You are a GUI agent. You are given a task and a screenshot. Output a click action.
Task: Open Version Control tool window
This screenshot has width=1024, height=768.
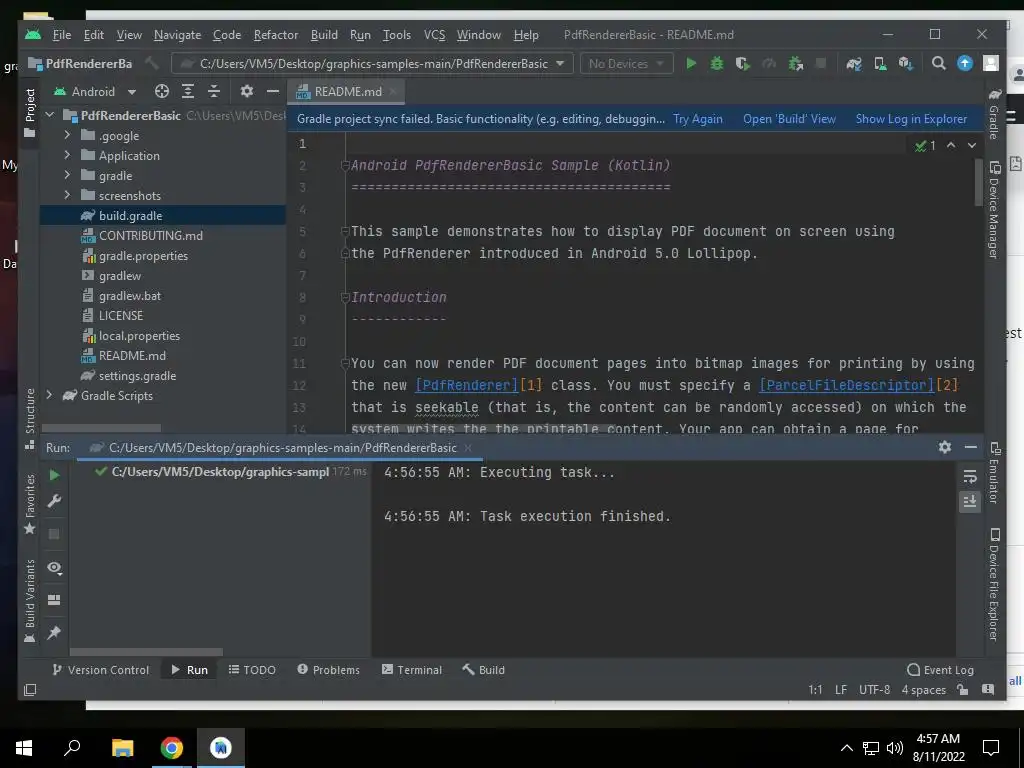click(101, 669)
